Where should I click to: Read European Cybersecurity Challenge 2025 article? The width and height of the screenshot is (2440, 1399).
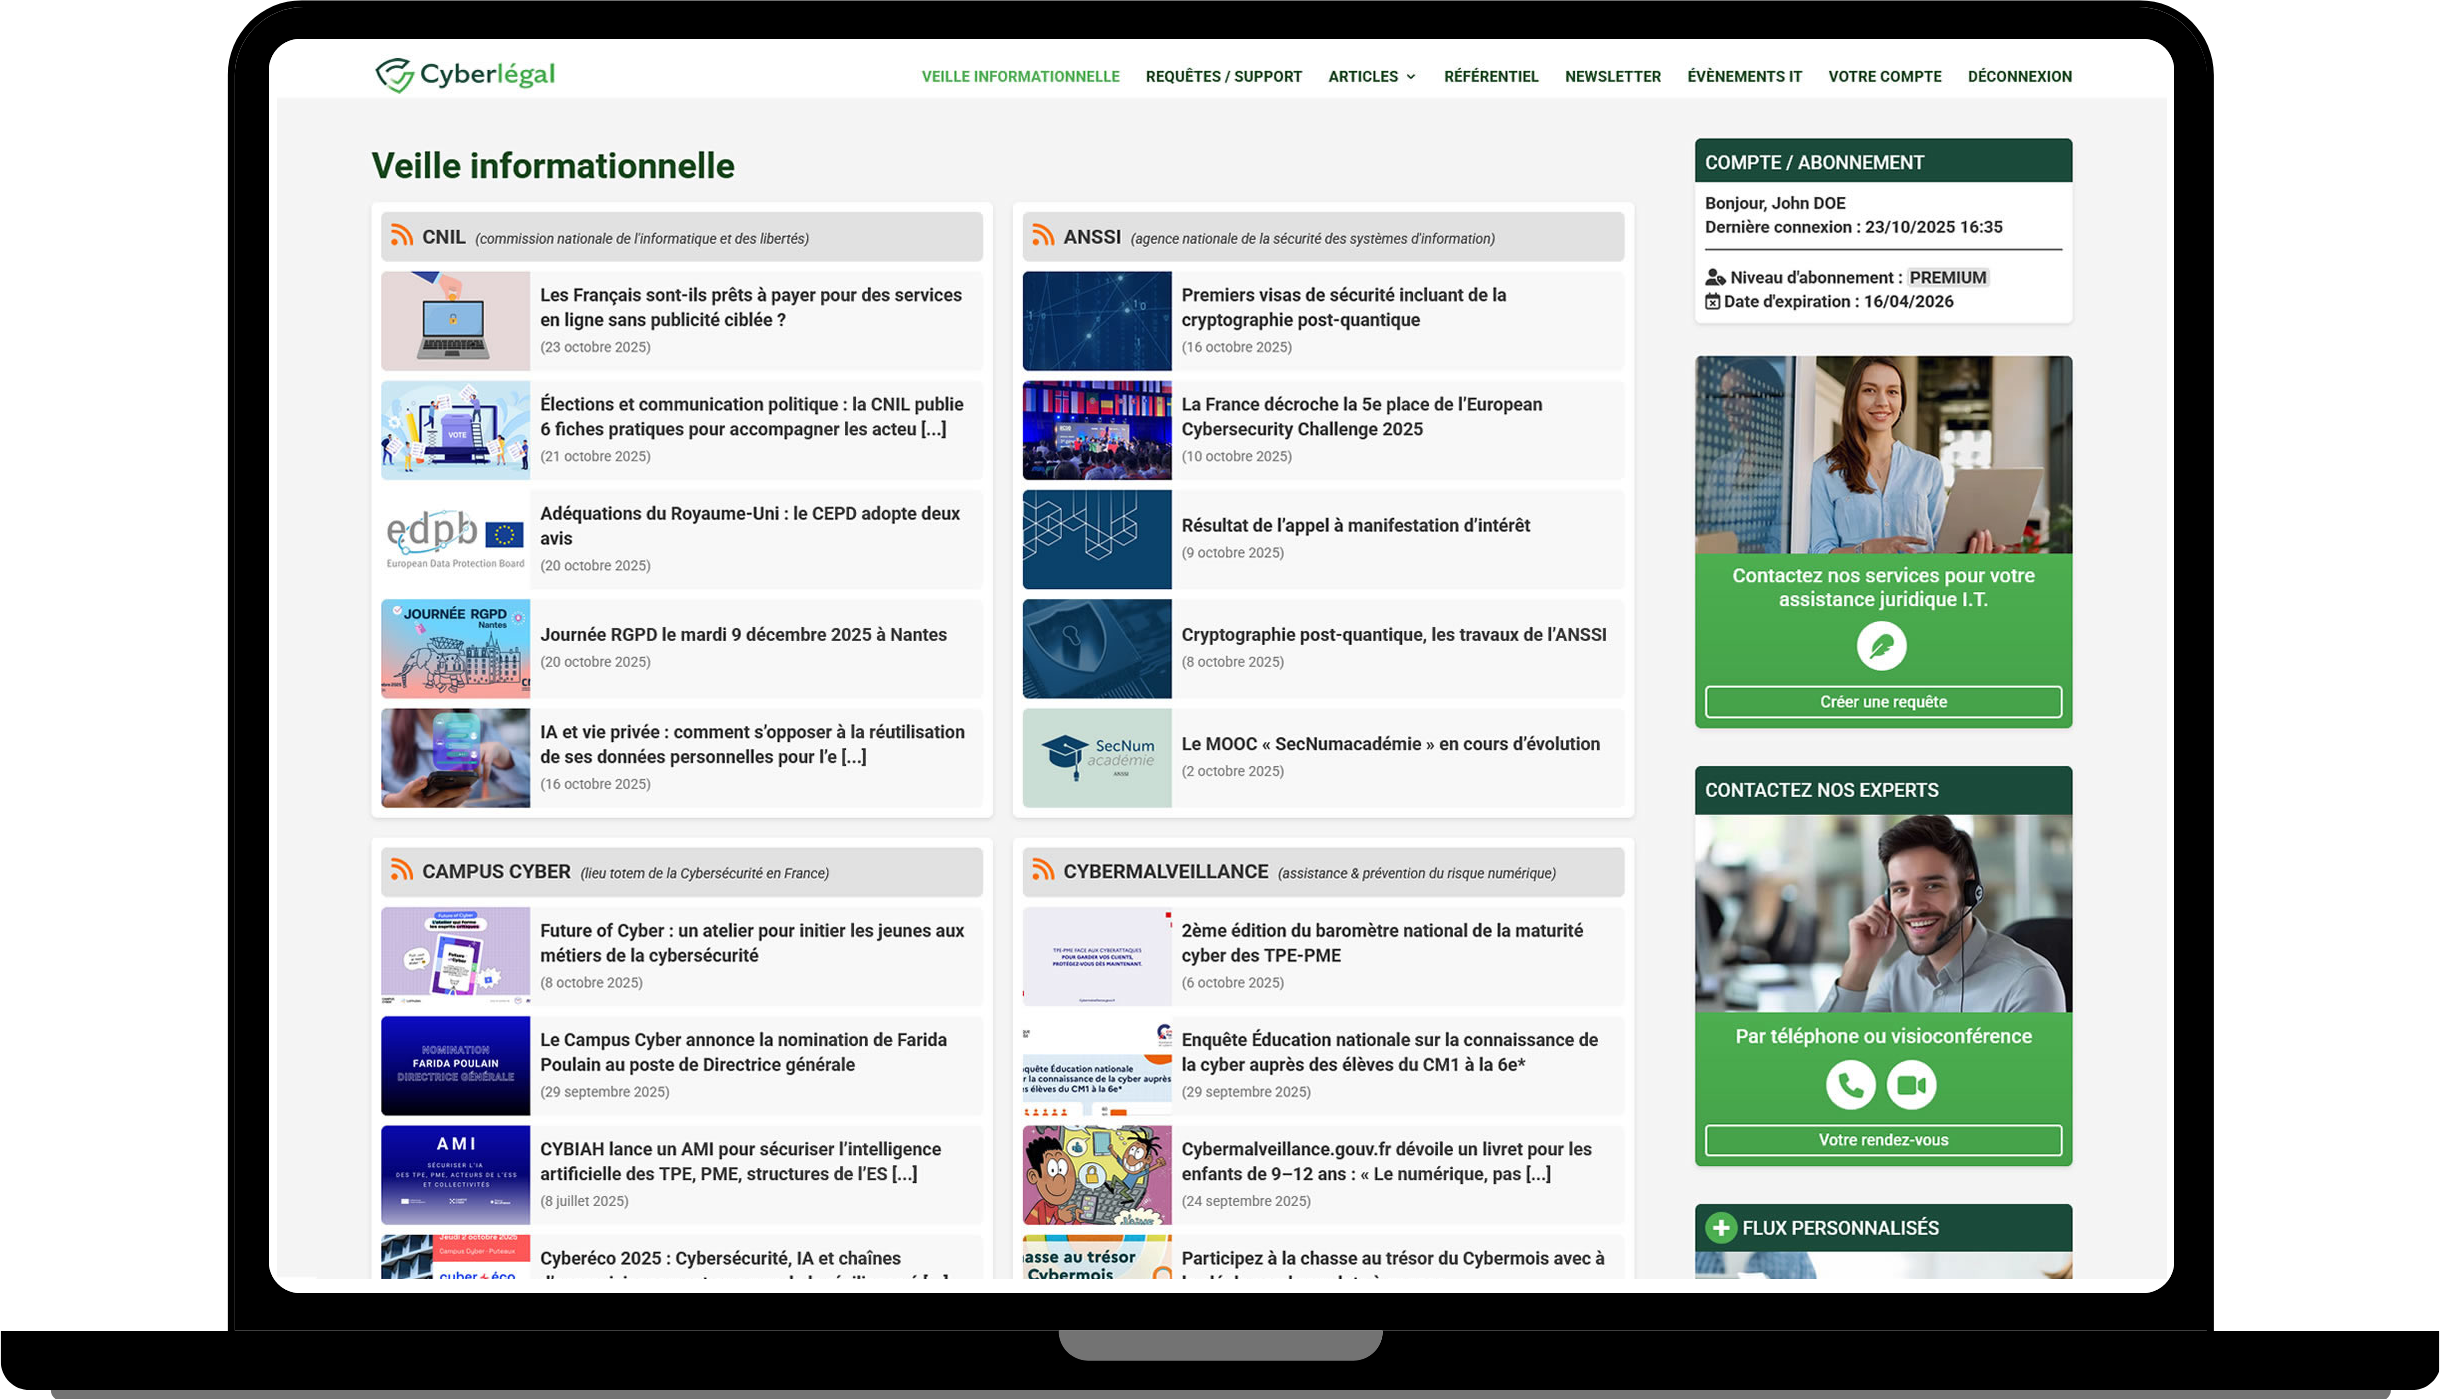(1362, 417)
